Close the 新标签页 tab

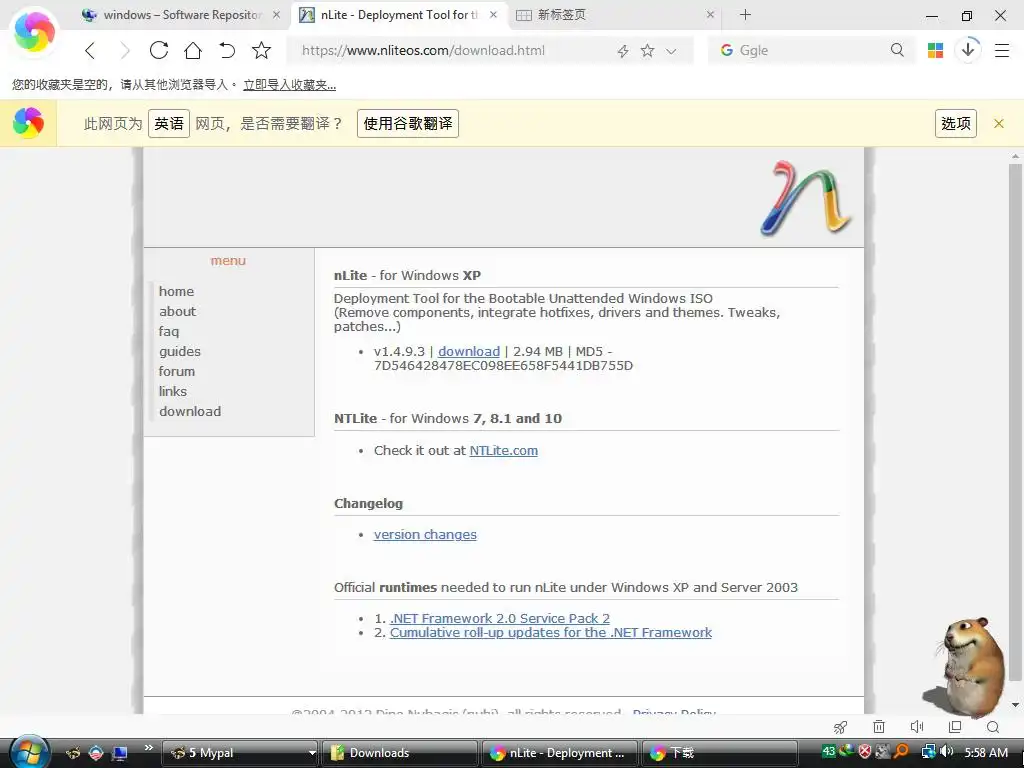pos(711,14)
